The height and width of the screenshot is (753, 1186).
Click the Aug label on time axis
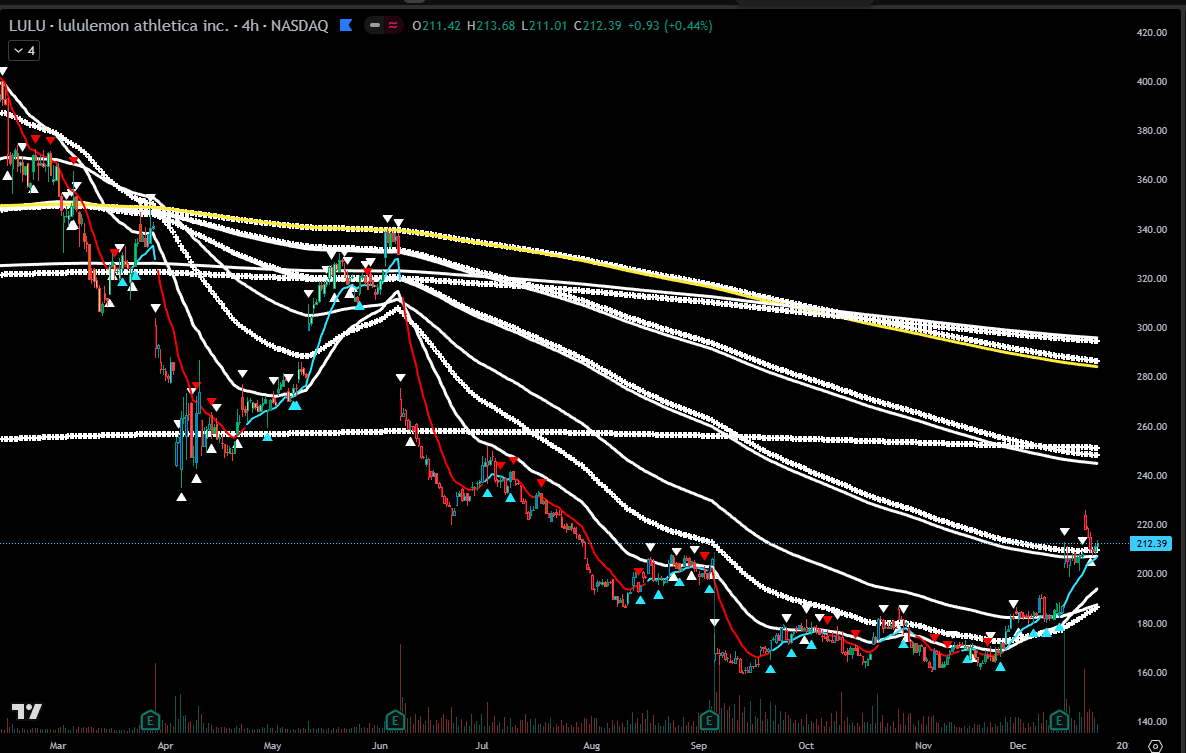pos(591,745)
